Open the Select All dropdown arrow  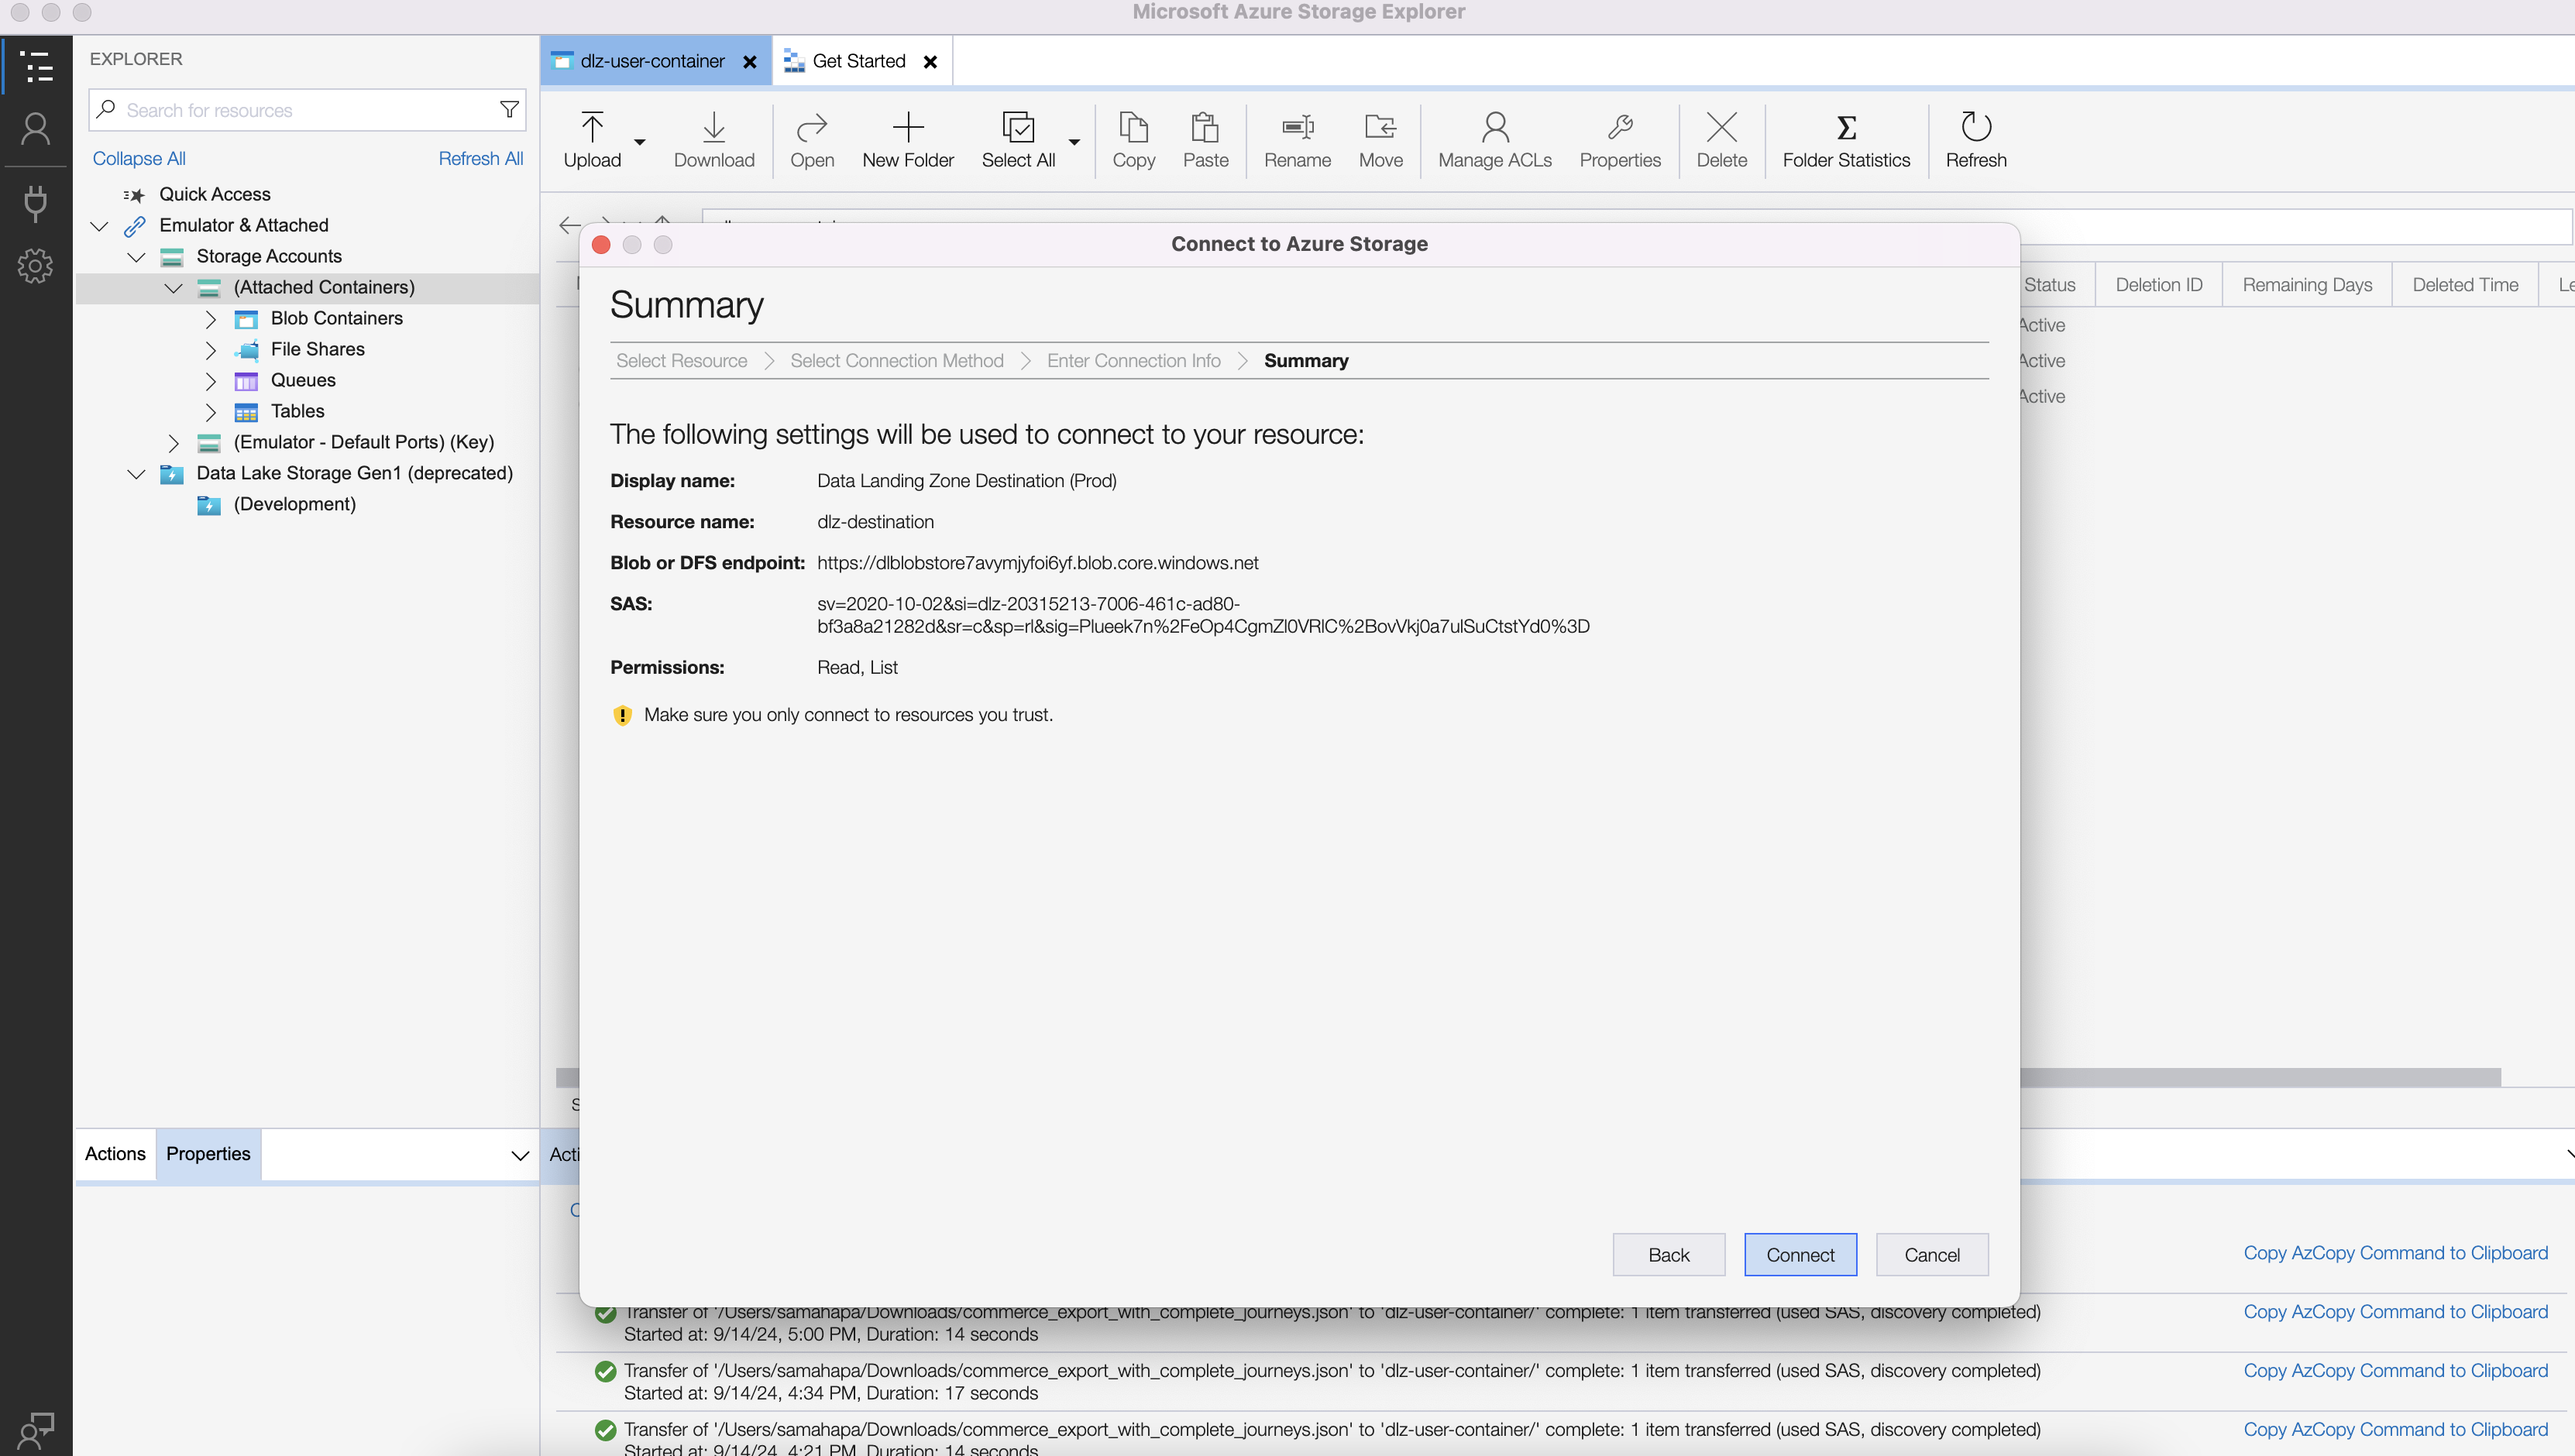click(x=1074, y=142)
